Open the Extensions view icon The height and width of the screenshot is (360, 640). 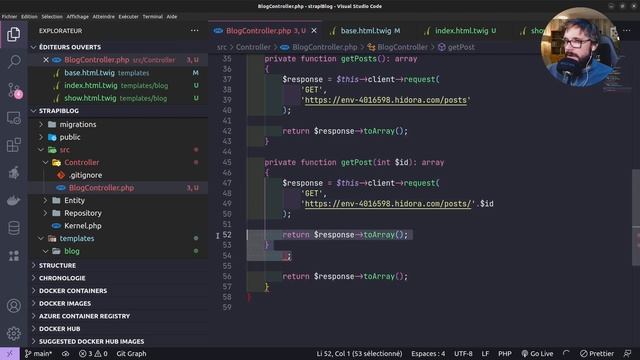pyautogui.click(x=13, y=145)
